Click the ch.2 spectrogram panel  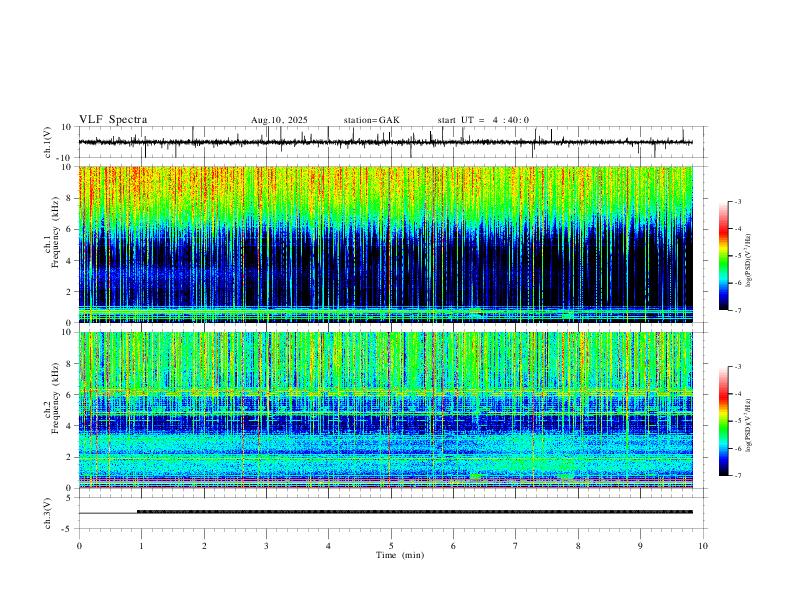point(386,410)
